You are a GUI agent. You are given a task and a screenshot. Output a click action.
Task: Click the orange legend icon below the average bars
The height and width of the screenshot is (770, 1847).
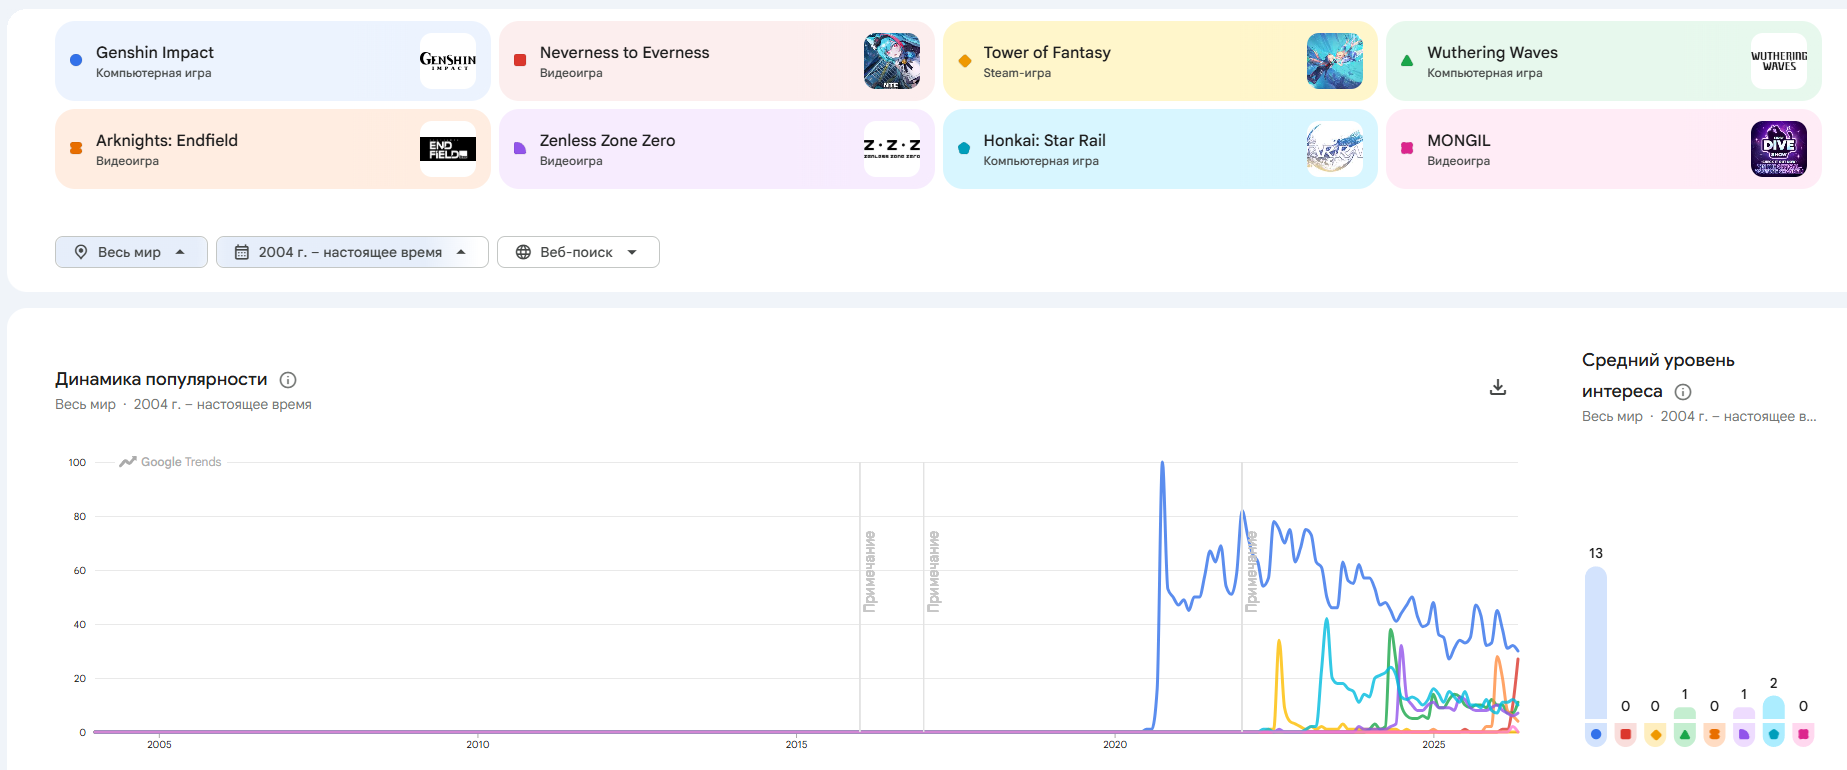1714,734
